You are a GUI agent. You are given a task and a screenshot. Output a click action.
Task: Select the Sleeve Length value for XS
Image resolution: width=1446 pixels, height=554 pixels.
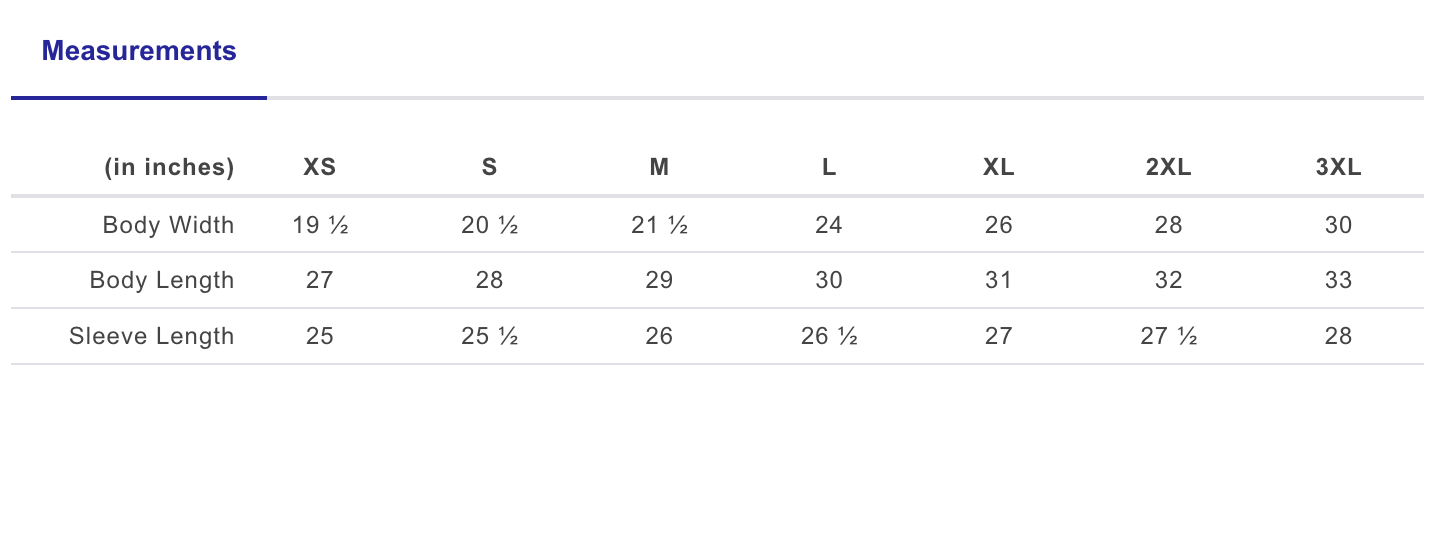click(320, 336)
